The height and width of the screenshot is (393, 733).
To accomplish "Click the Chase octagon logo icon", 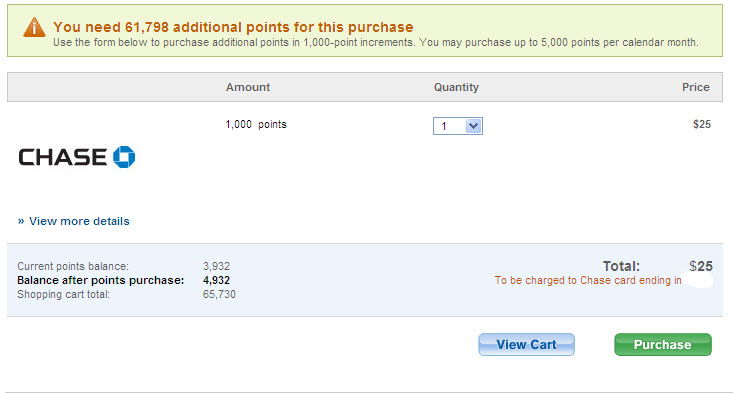I will point(124,157).
